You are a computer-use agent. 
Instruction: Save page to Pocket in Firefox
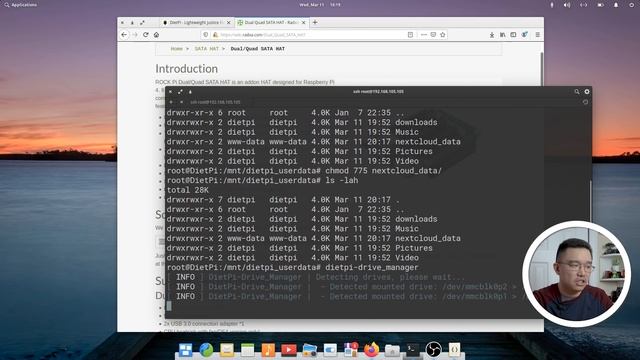coord(433,35)
